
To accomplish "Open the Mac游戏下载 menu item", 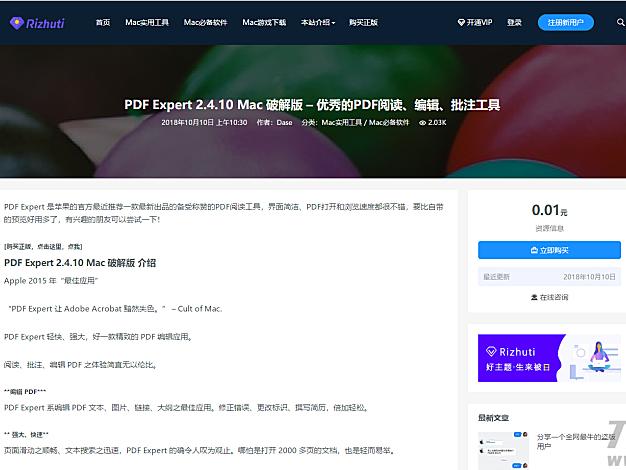I will click(264, 22).
